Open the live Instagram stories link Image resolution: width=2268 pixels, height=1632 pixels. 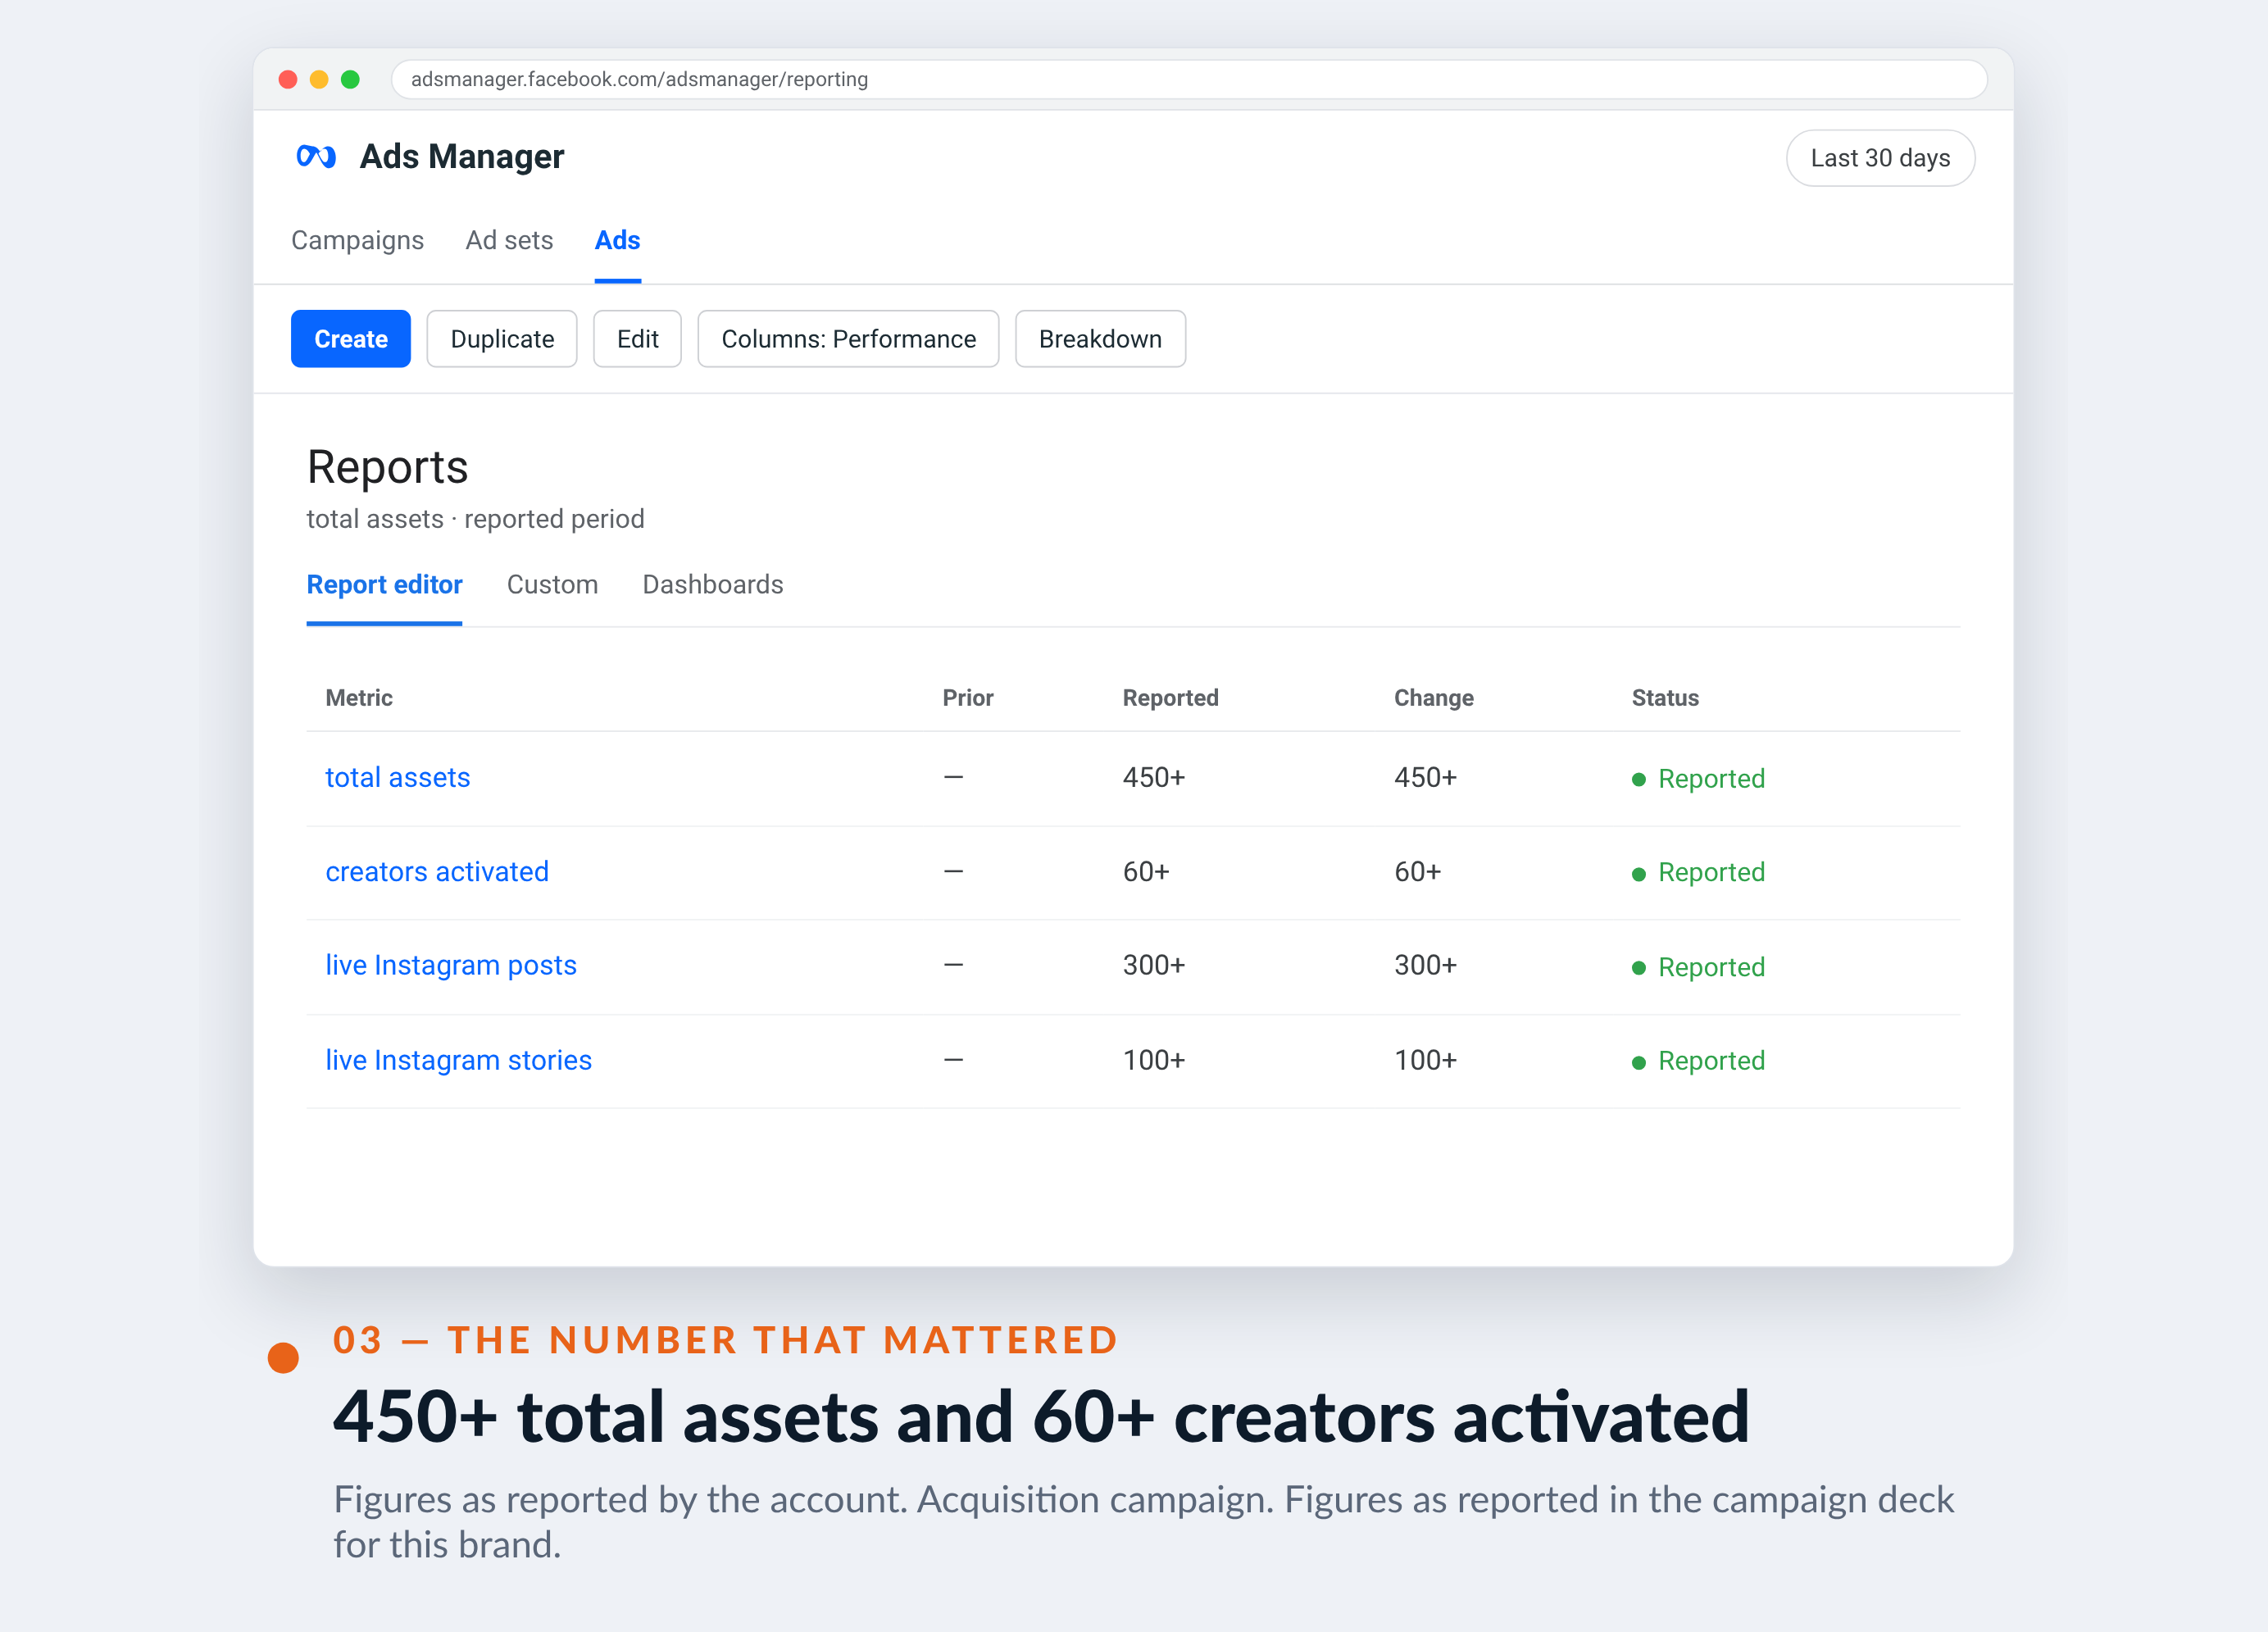(458, 1060)
